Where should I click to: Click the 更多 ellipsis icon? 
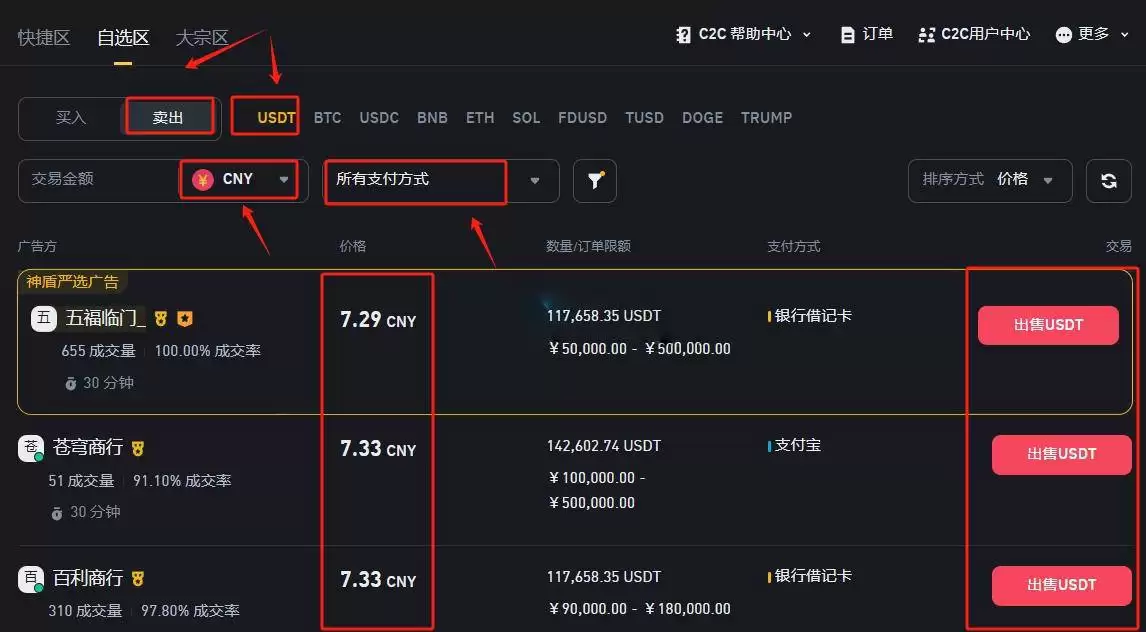point(1062,33)
